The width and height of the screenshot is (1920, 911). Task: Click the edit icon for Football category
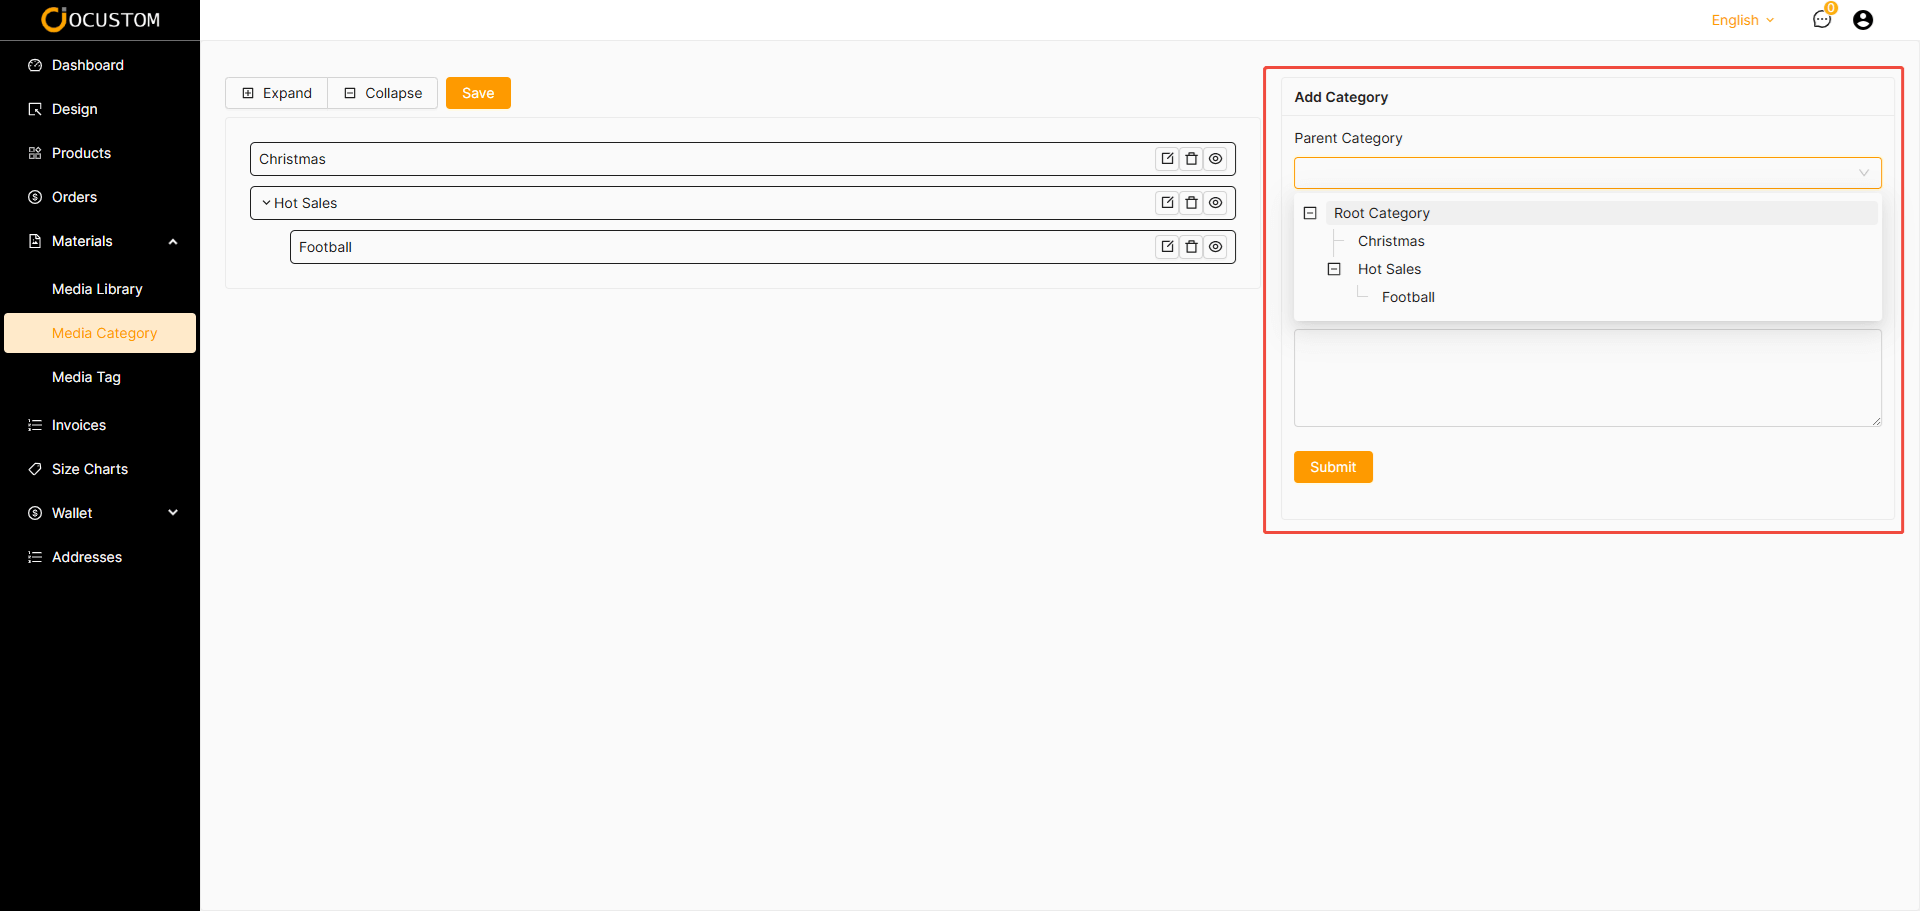[1167, 247]
